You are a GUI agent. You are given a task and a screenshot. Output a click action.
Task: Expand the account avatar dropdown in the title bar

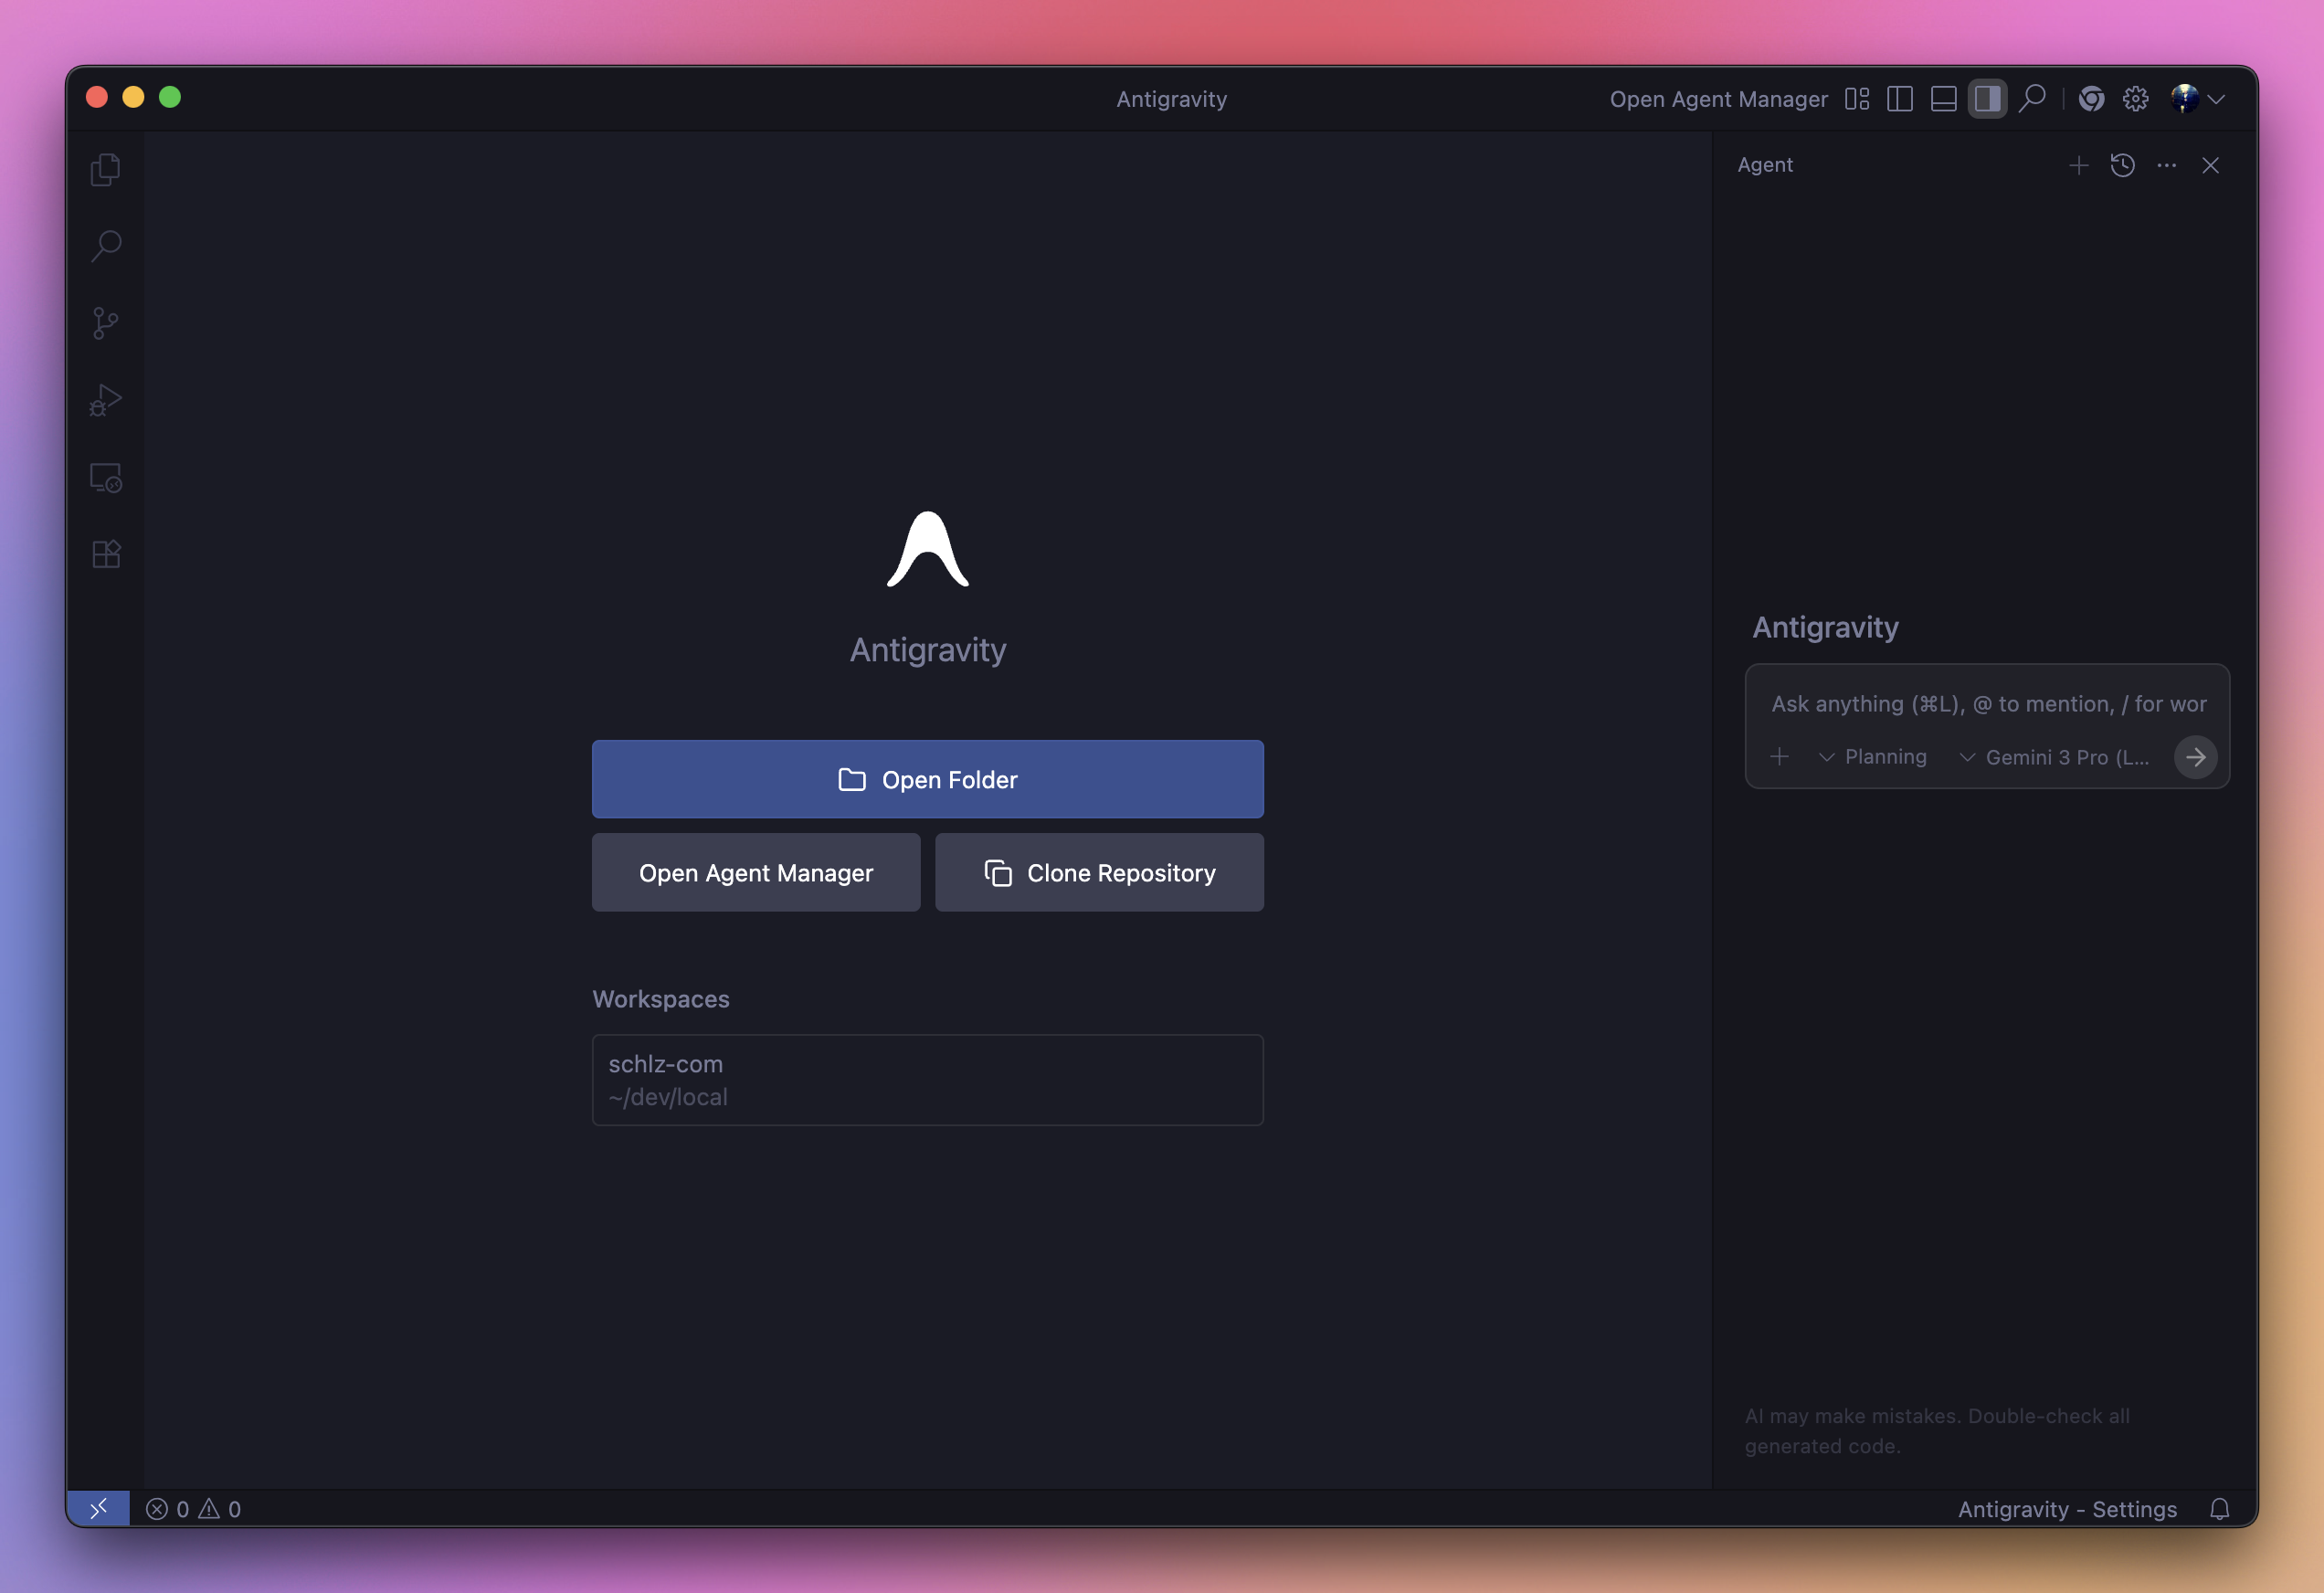(x=2198, y=99)
